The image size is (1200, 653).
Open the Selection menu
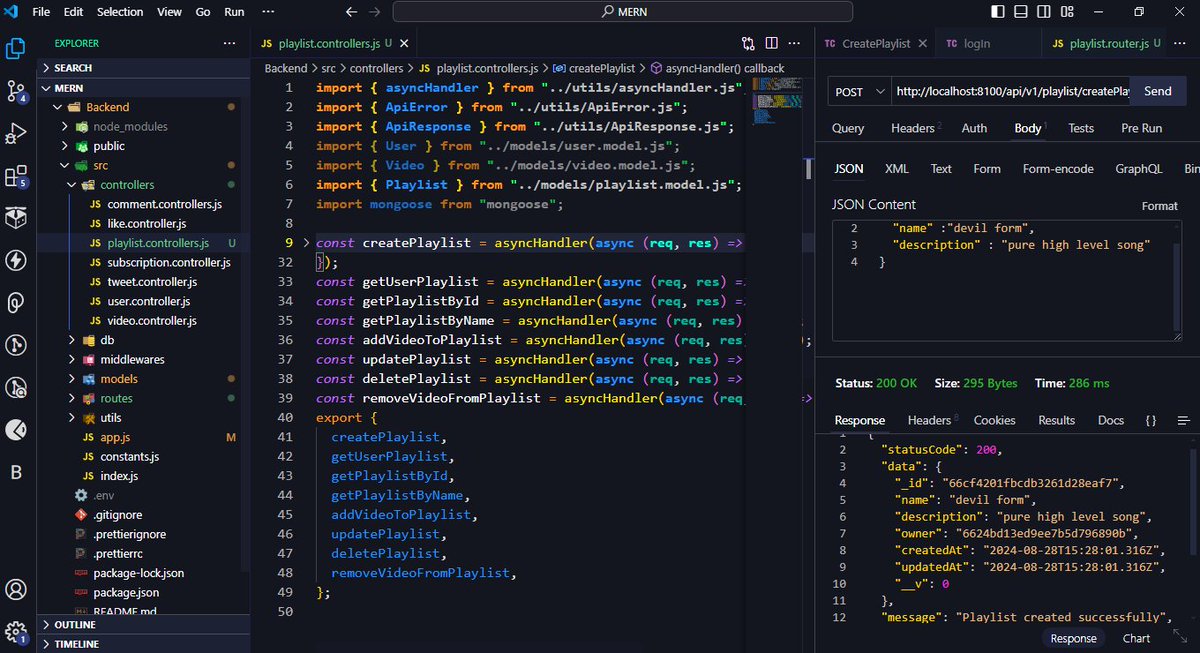120,12
